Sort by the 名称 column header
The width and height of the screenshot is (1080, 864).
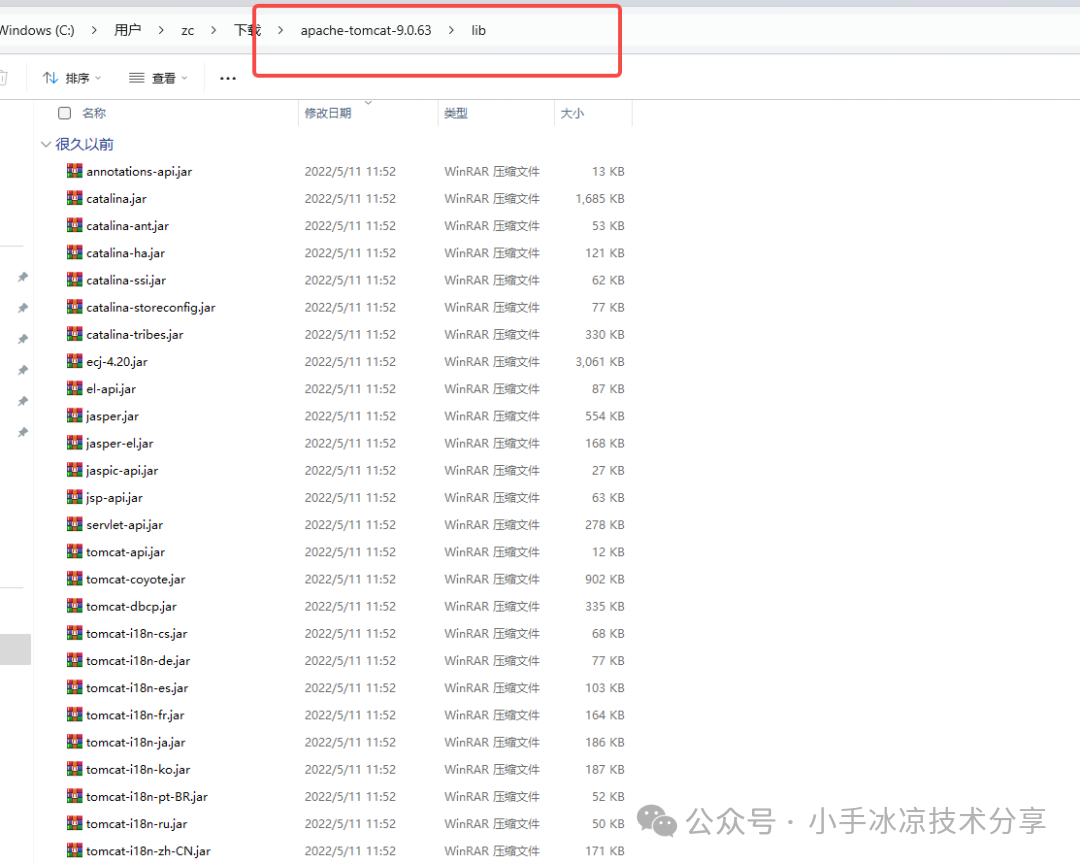94,113
